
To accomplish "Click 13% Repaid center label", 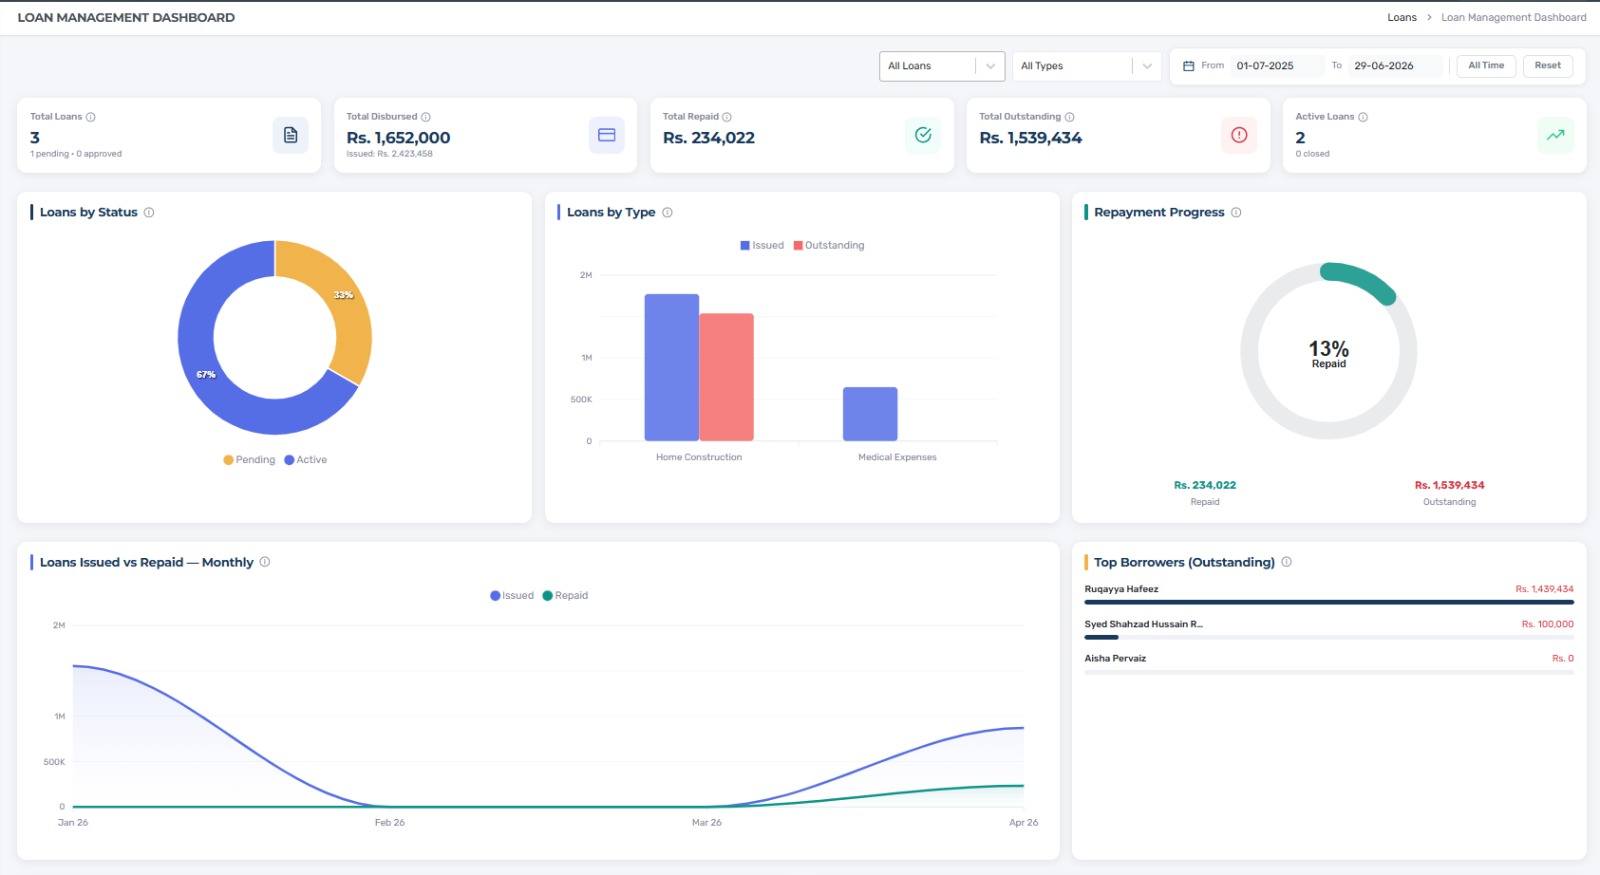I will [x=1329, y=353].
